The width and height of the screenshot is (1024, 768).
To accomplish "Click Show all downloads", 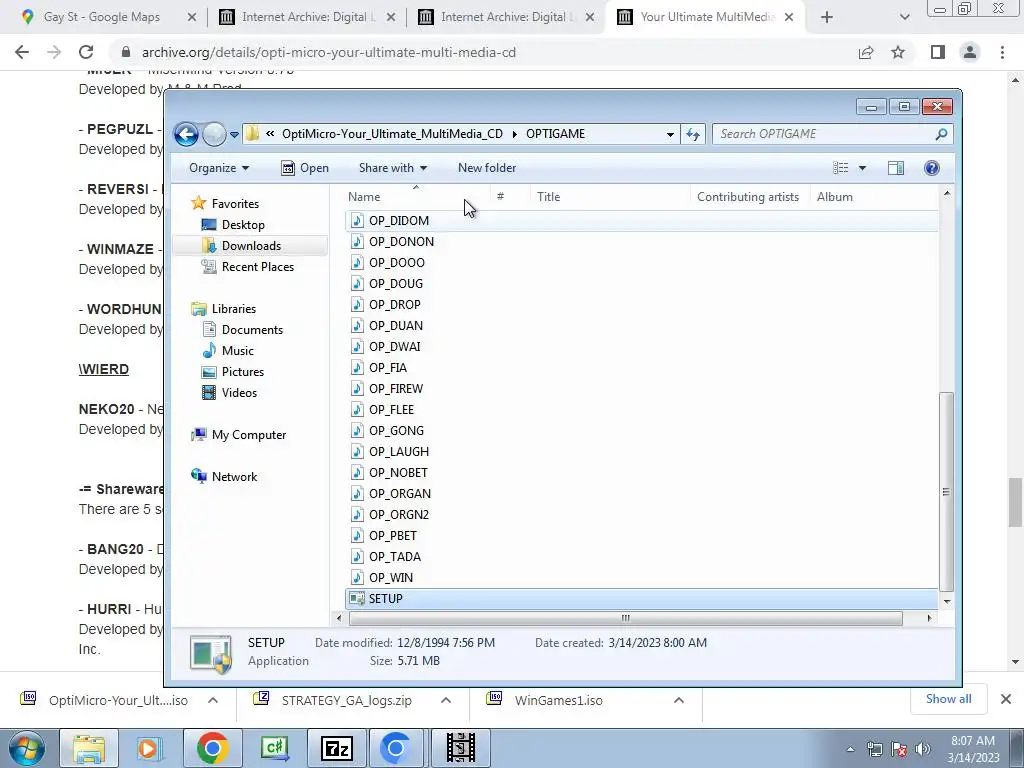I will point(948,699).
